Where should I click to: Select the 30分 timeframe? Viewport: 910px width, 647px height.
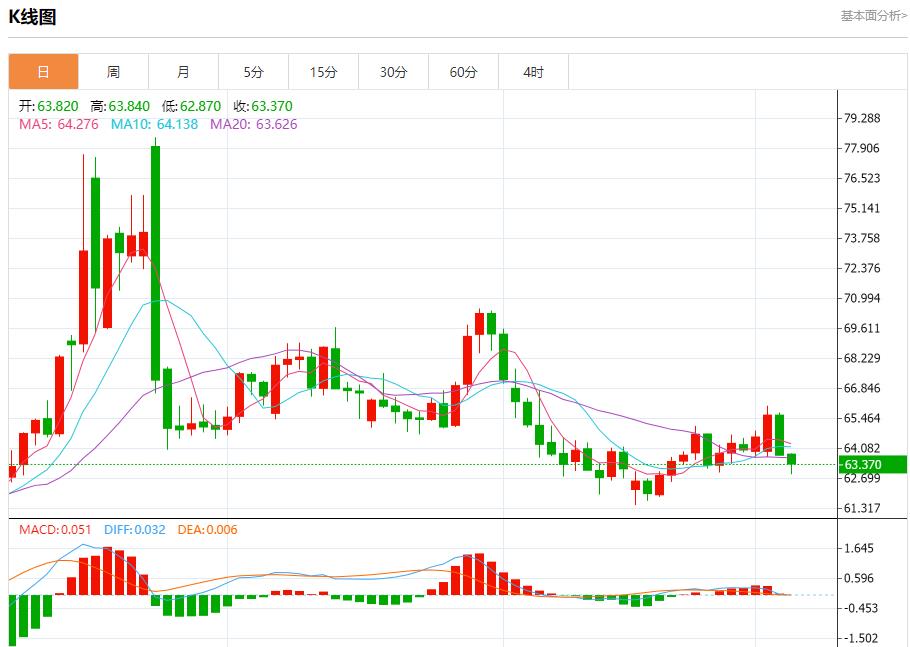394,71
